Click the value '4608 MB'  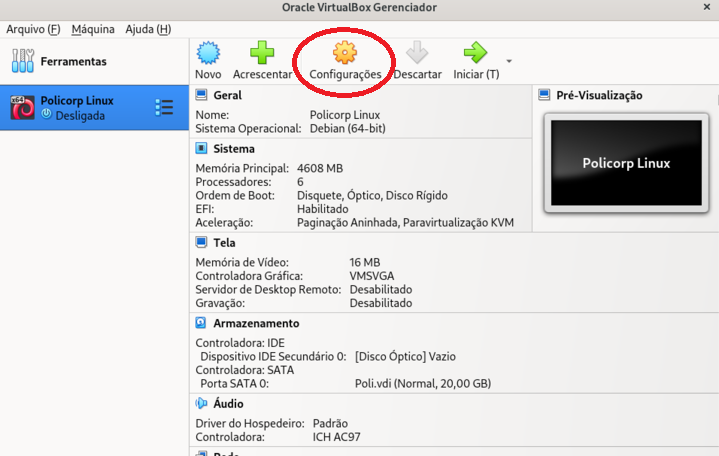[320, 168]
